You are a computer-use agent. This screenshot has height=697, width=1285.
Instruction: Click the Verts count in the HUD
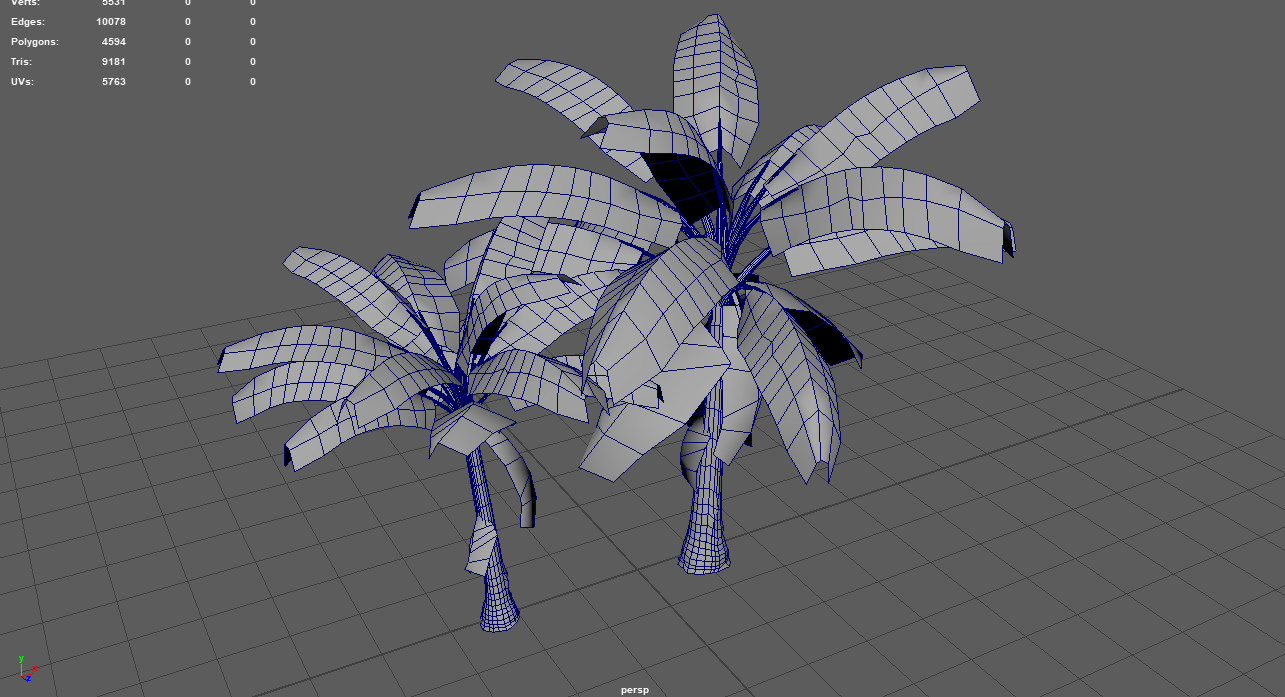pos(113,3)
